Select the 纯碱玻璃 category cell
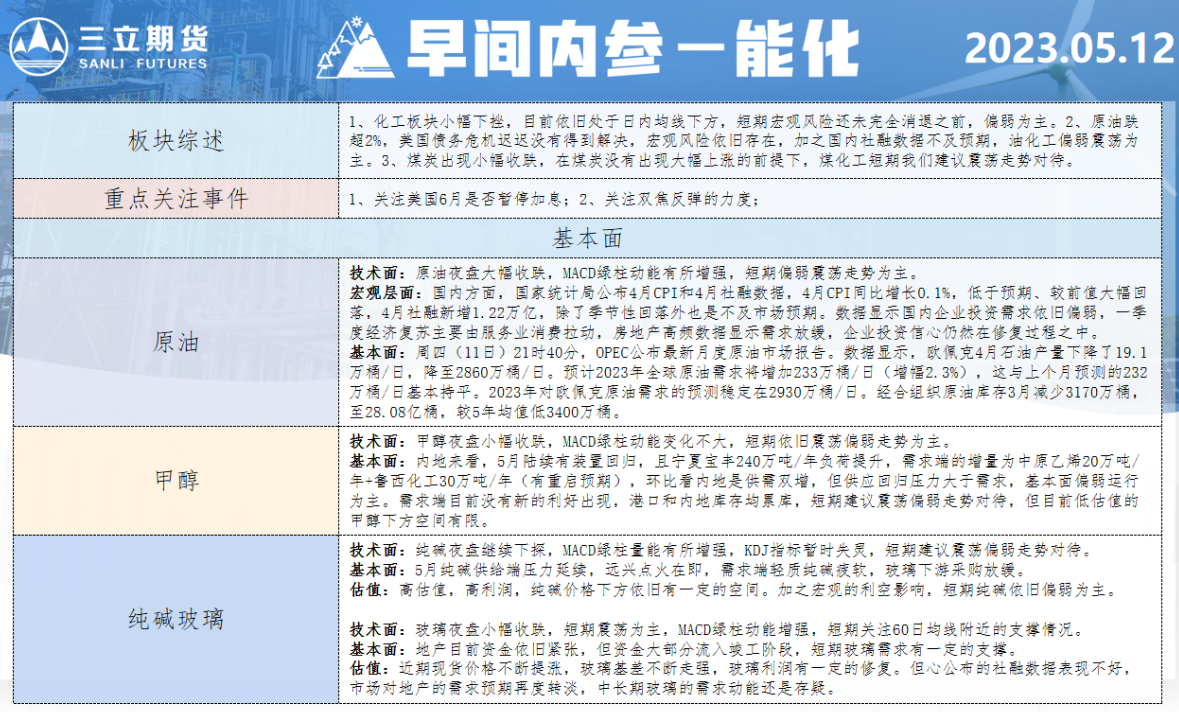This screenshot has width=1179, height=712. point(176,618)
